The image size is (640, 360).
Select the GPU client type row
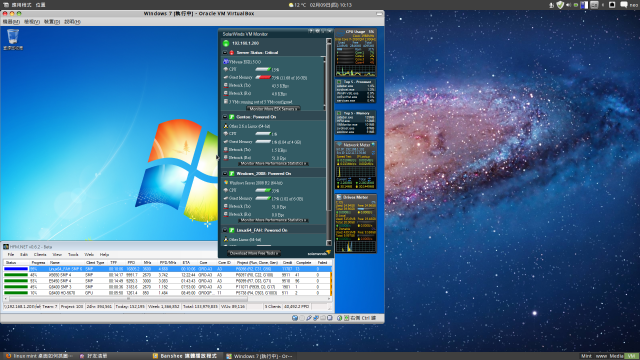click(x=167, y=293)
